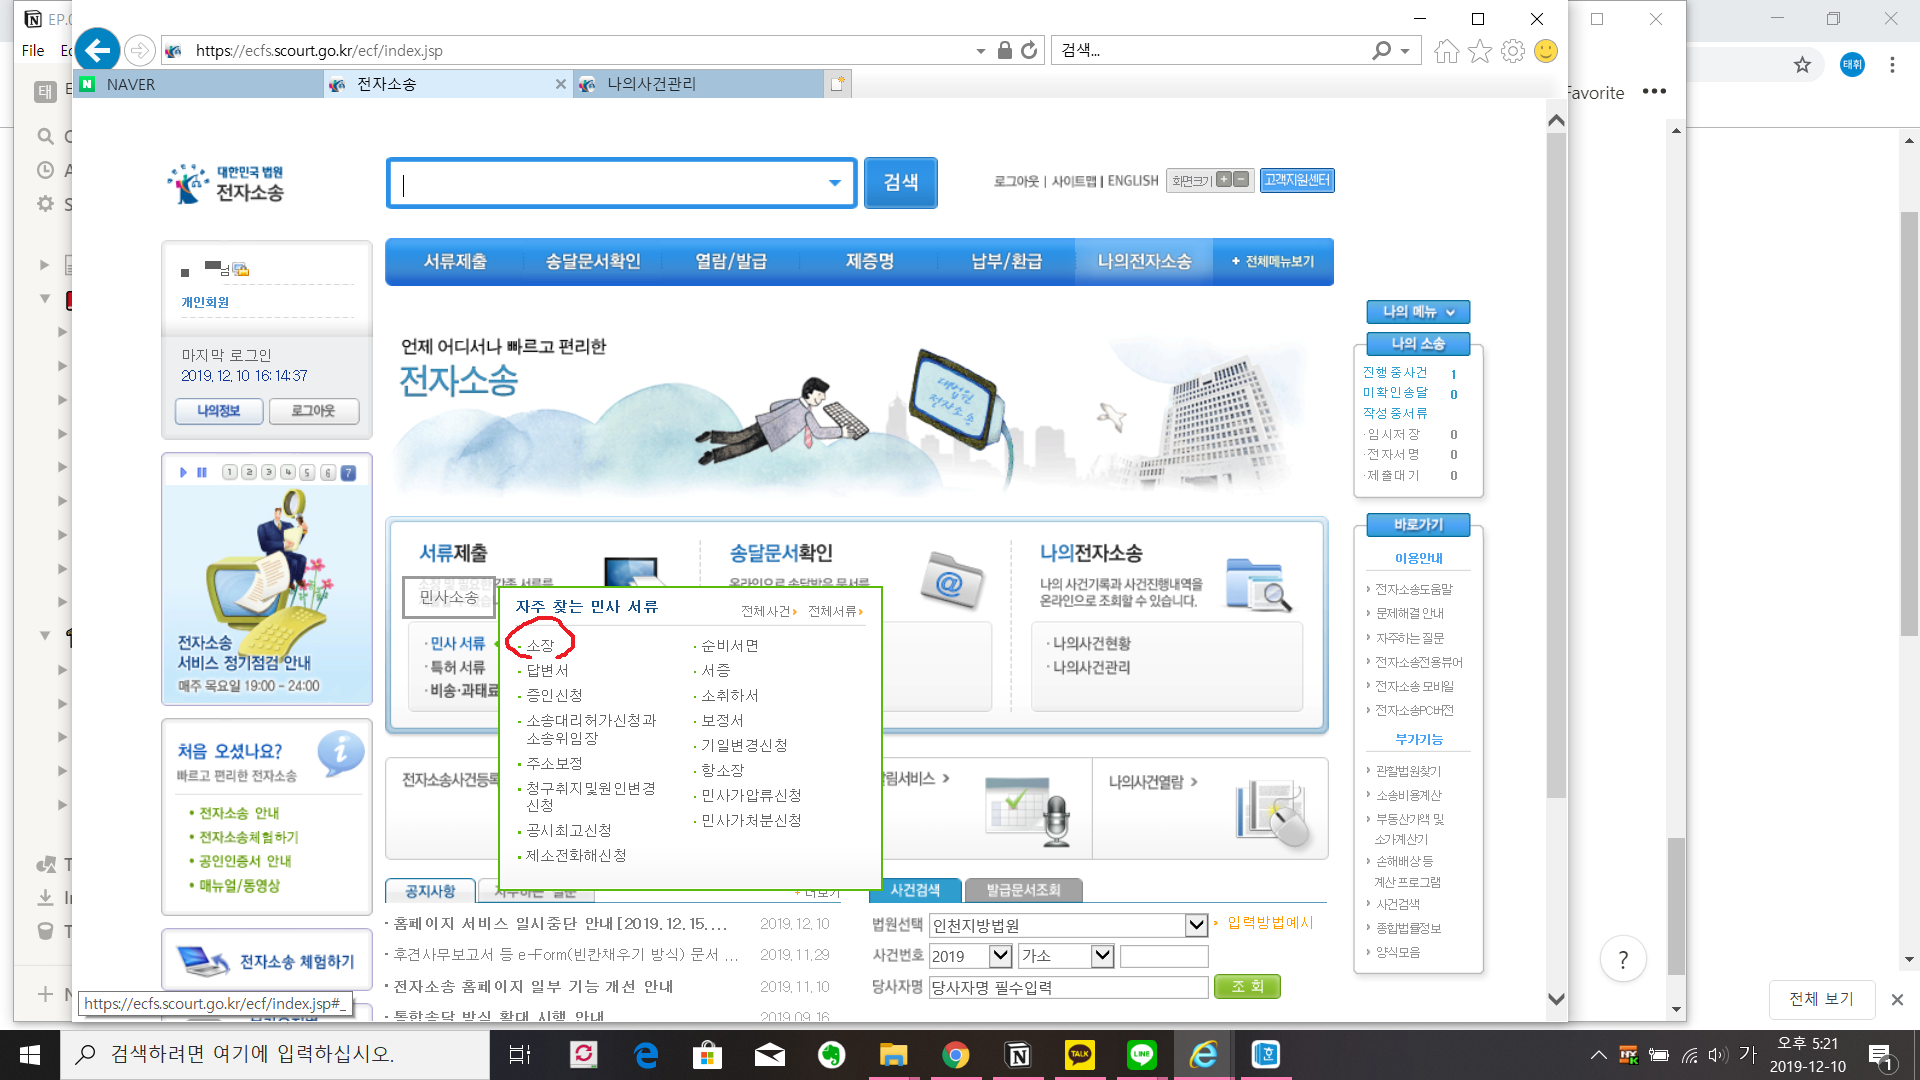Screen dimensions: 1920x1080
Task: Show banner slide 4
Action: [288, 472]
